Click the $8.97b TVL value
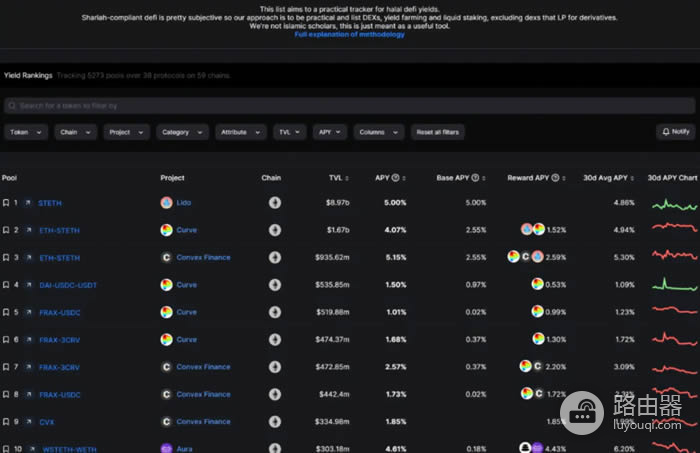Screen dimensions: 700x453 [x=338, y=203]
